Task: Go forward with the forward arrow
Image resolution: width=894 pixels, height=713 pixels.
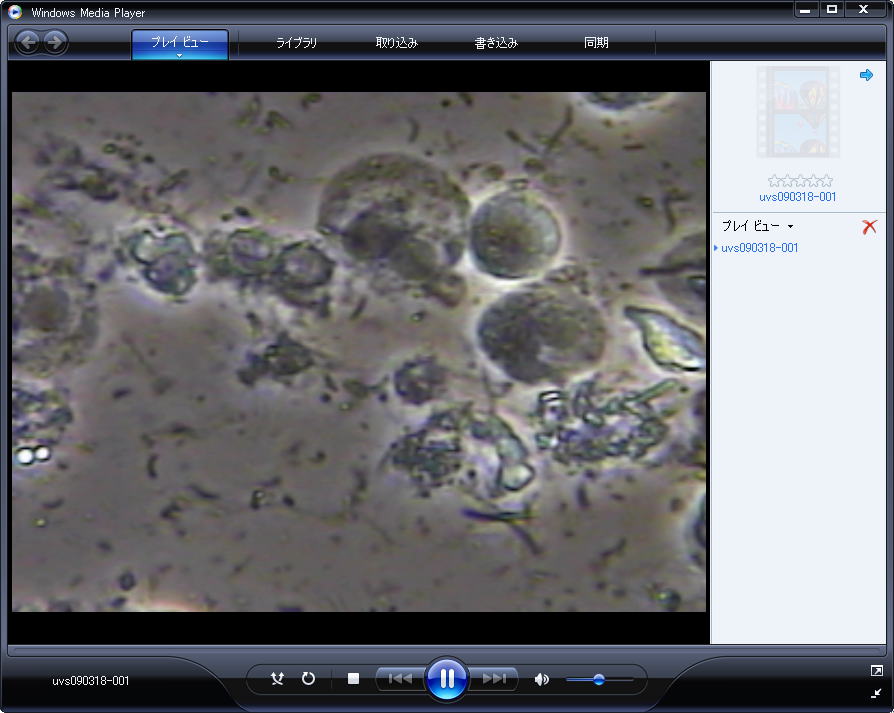Action: 55,42
